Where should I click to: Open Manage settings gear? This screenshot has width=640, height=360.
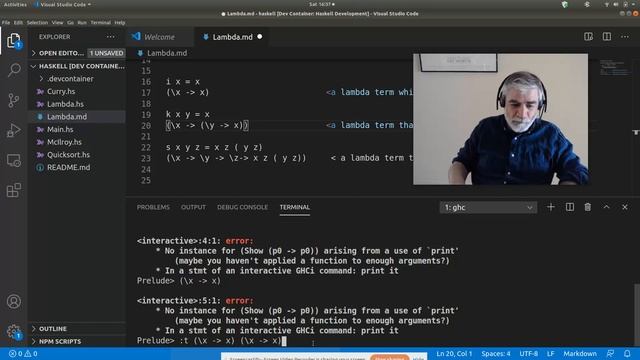[x=13, y=331]
